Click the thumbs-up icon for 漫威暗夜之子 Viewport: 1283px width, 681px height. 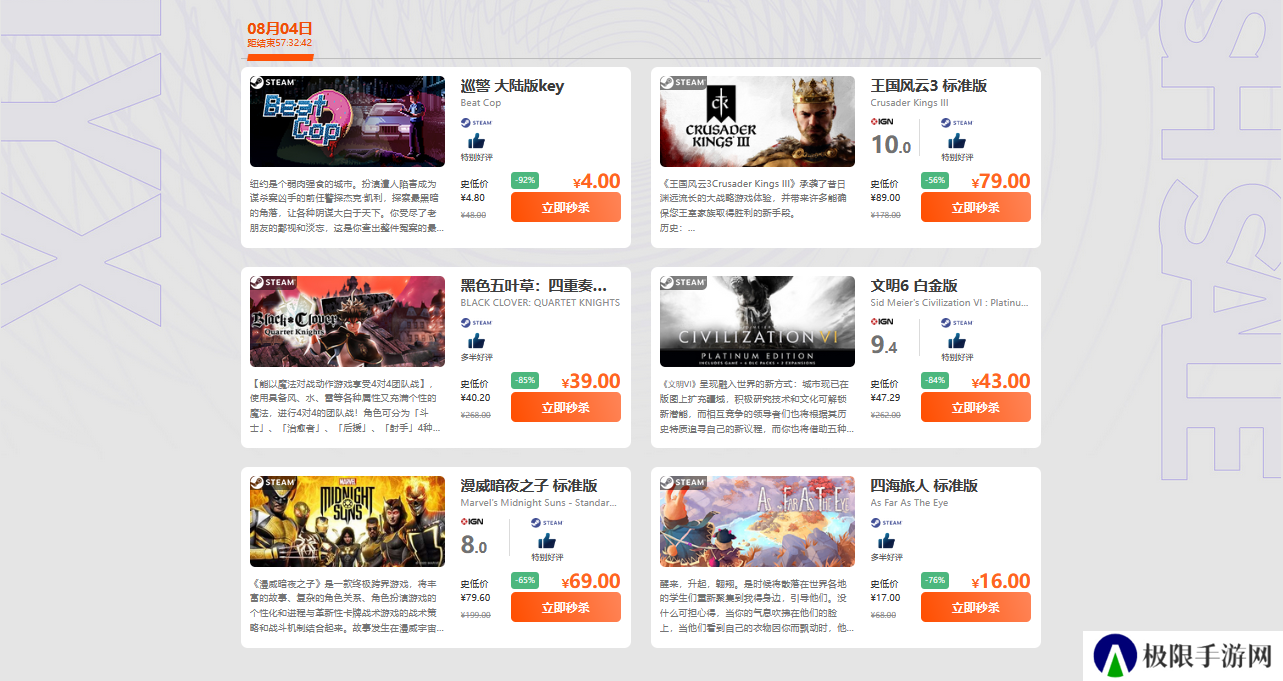pos(547,541)
